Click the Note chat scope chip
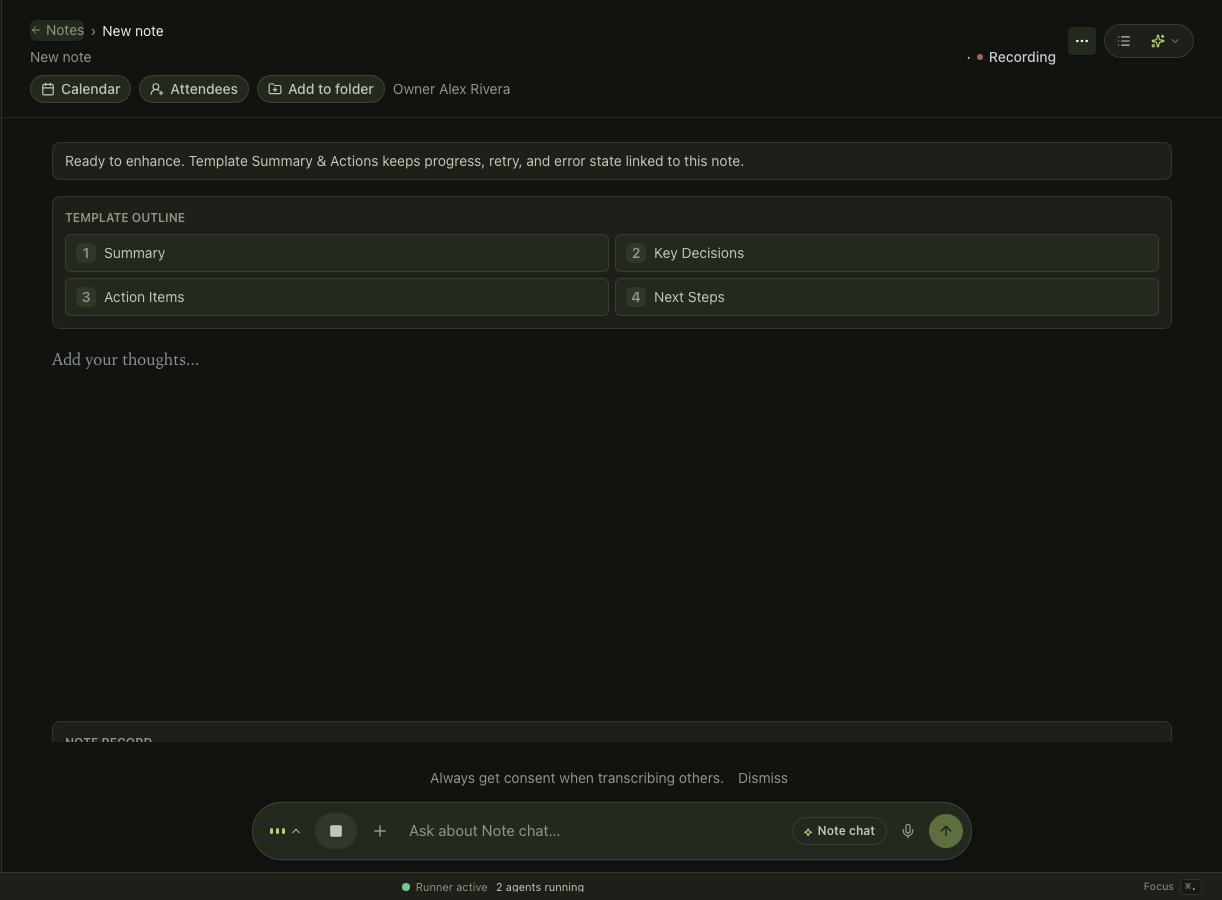 coord(839,831)
